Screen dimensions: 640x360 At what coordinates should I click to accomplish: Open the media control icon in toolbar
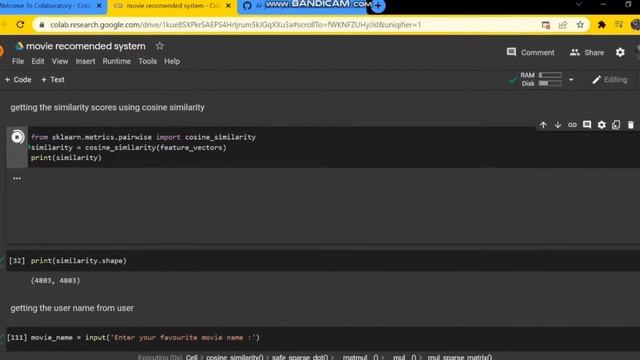click(619, 25)
